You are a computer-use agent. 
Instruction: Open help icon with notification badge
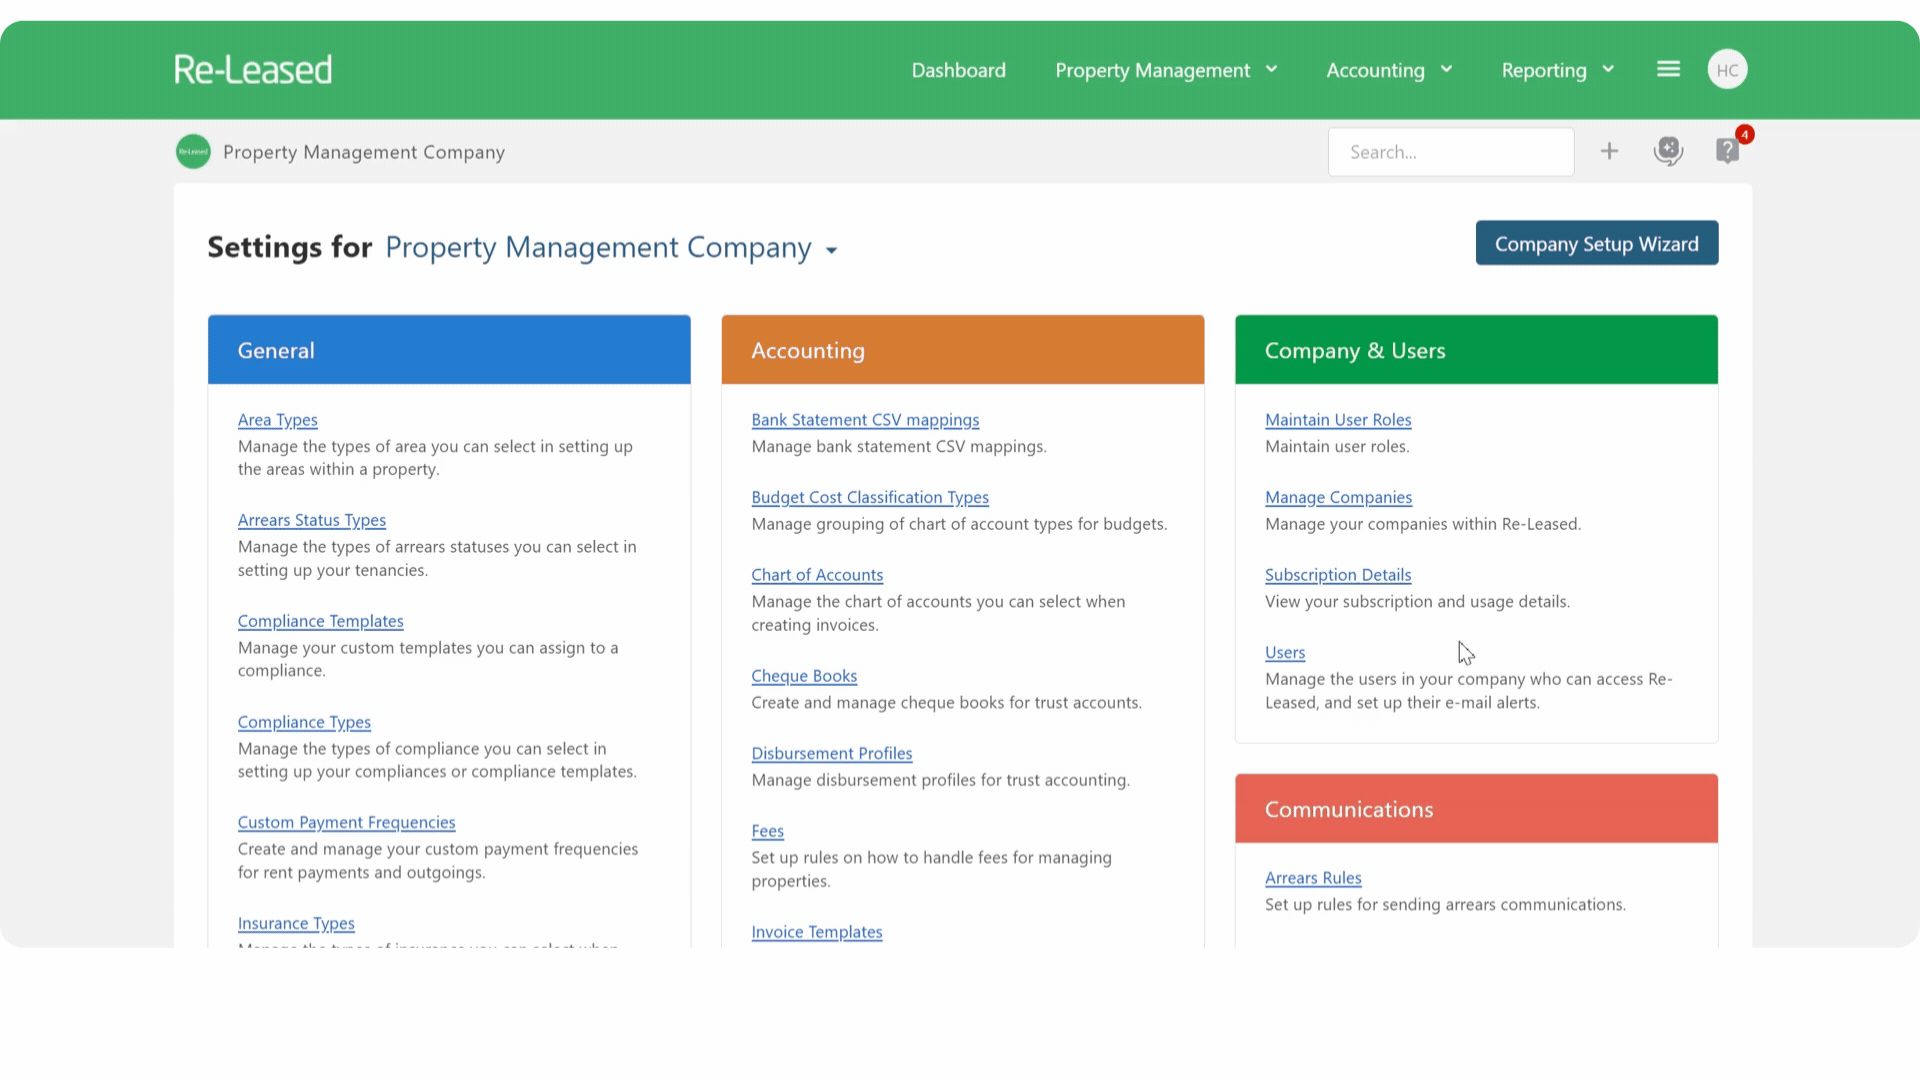coord(1729,149)
